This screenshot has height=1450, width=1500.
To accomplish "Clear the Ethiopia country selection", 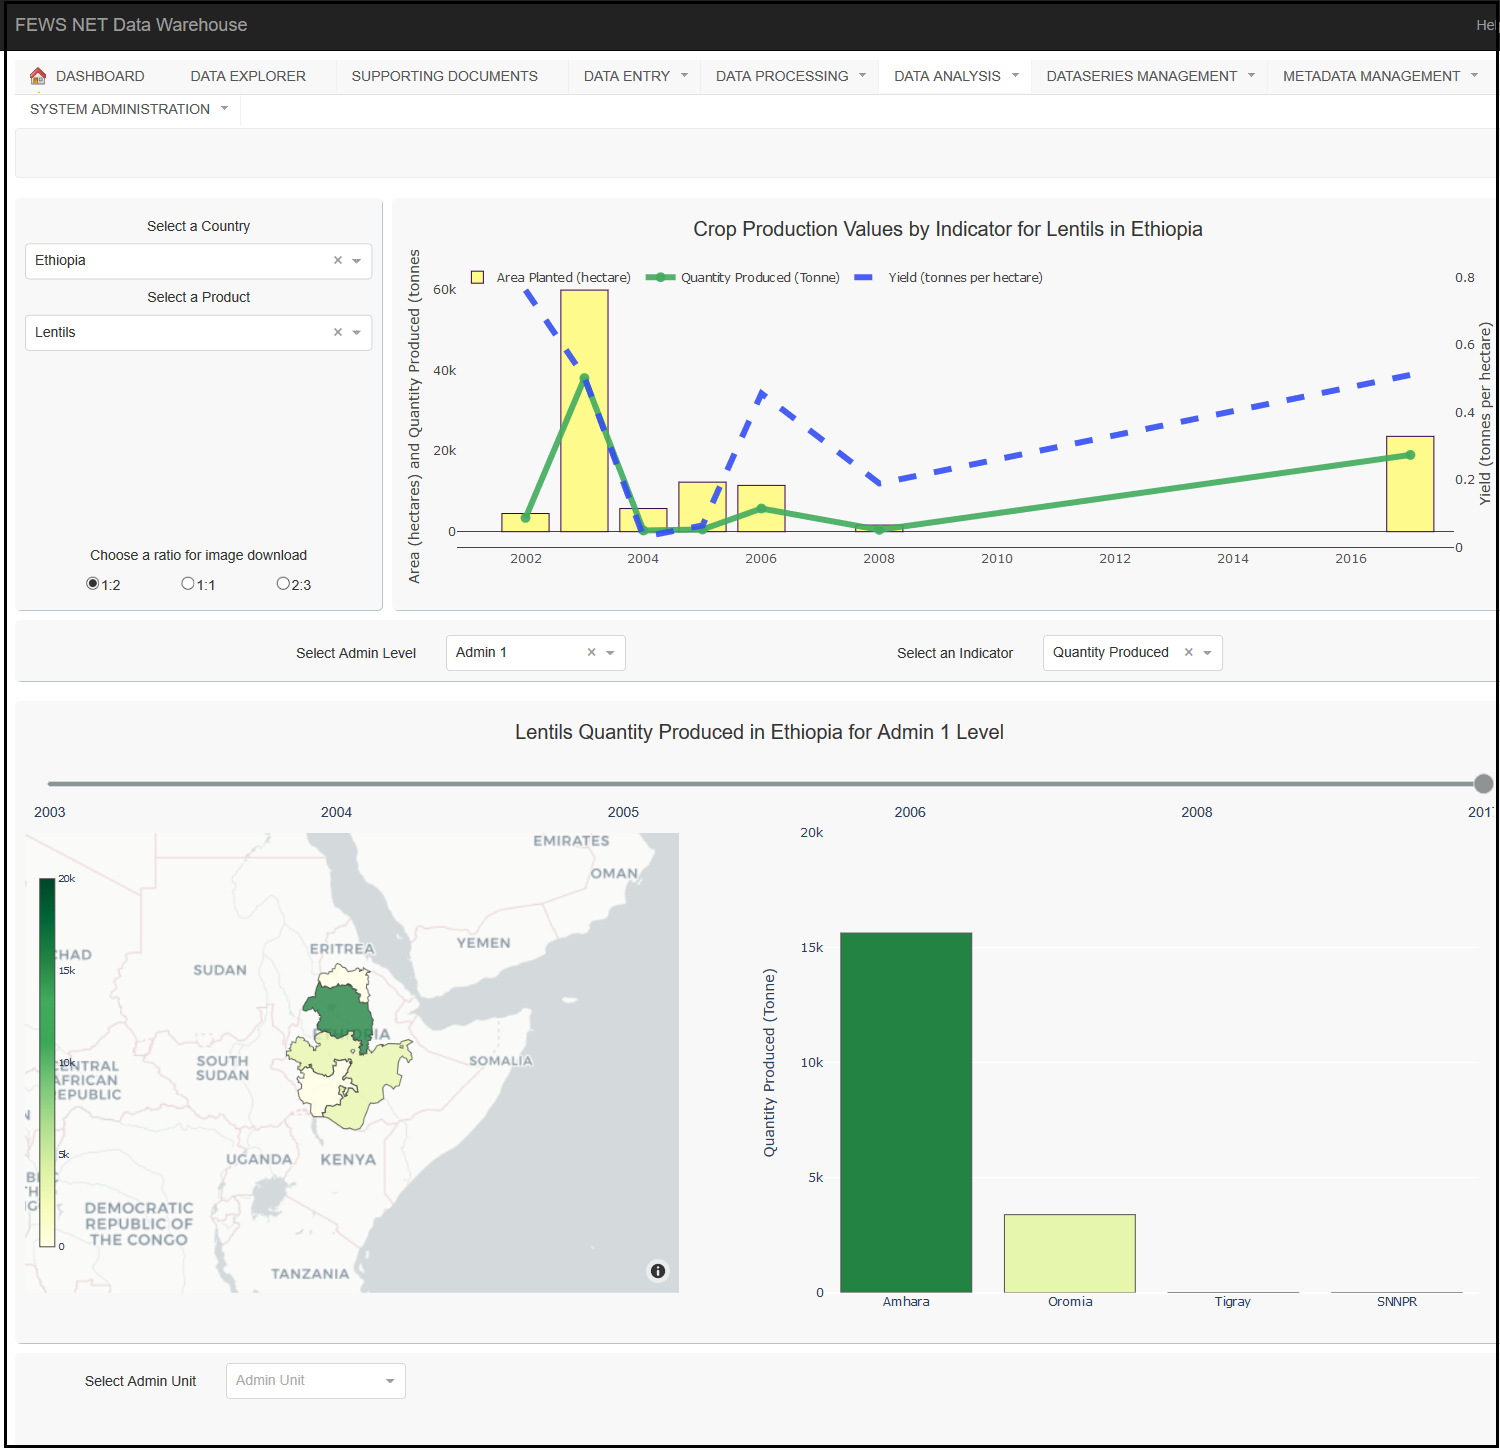I will [x=338, y=260].
